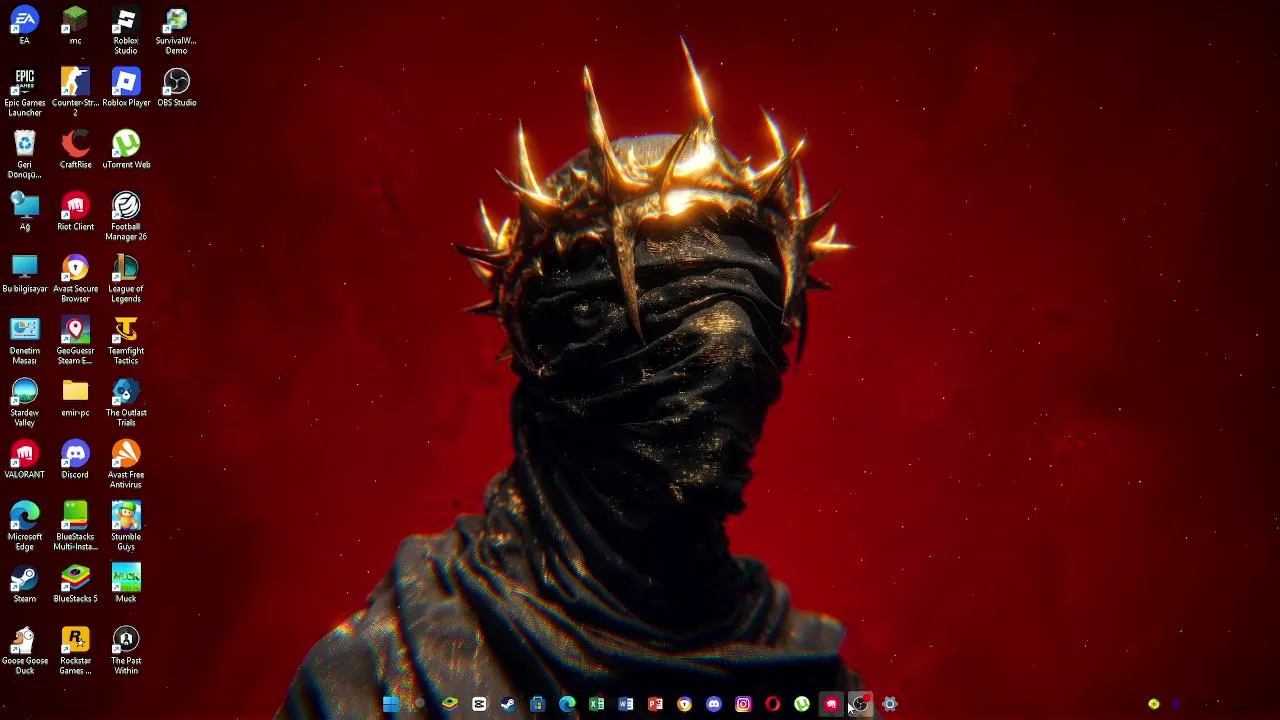The height and width of the screenshot is (720, 1280).
Task: Select the VALORANT desktop shortcut
Action: pos(25,461)
